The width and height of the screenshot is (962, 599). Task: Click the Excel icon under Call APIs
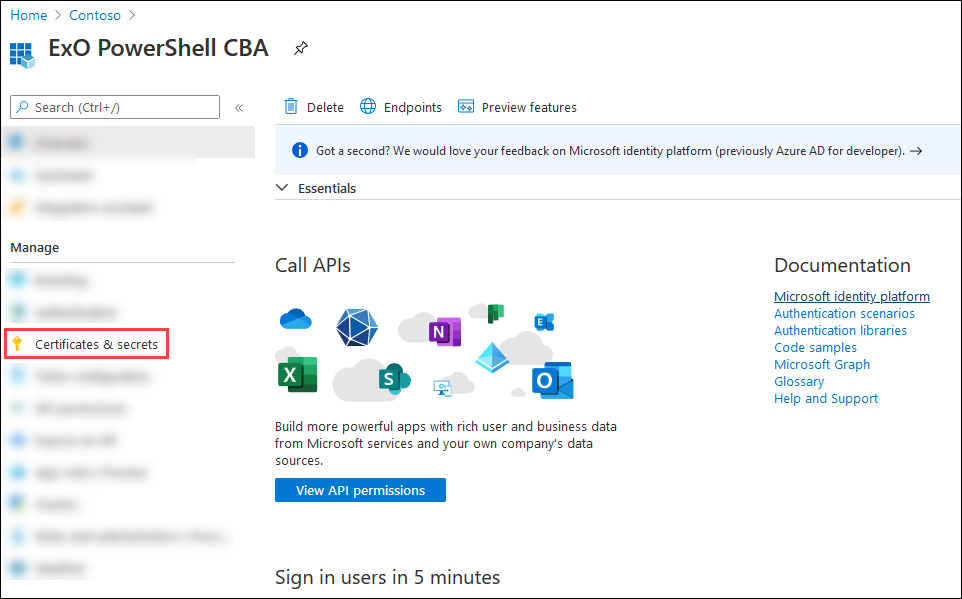tap(294, 374)
